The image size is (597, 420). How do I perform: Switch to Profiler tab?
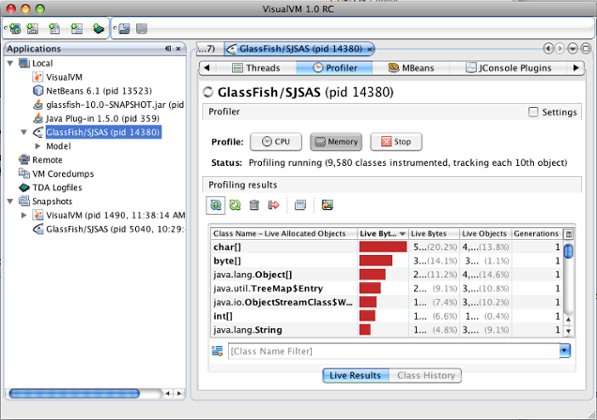tap(335, 68)
